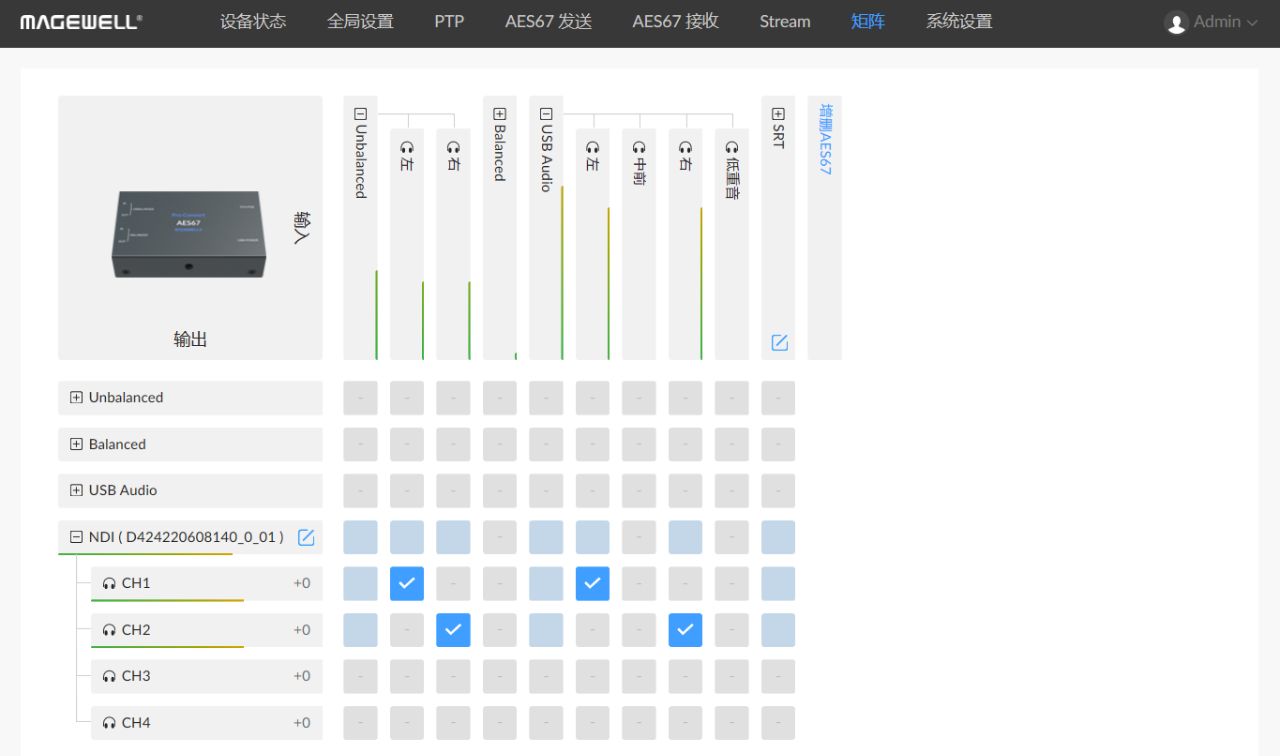Collapse the NDI output group
The image size is (1280, 756).
(76, 537)
